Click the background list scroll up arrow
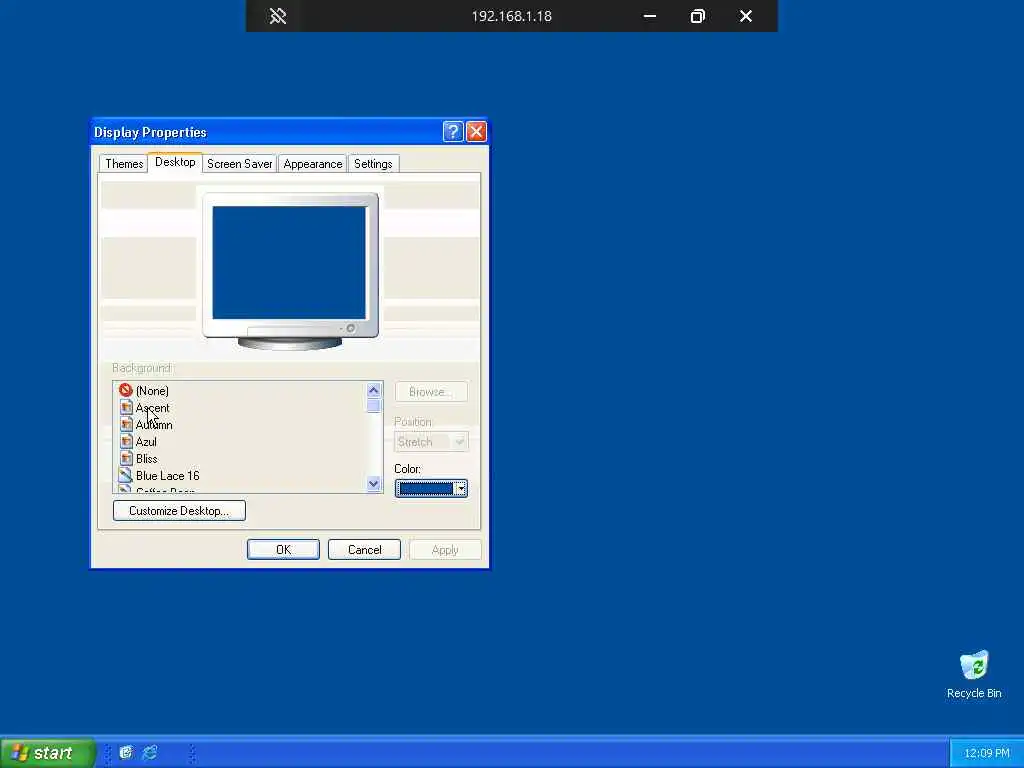 click(374, 391)
